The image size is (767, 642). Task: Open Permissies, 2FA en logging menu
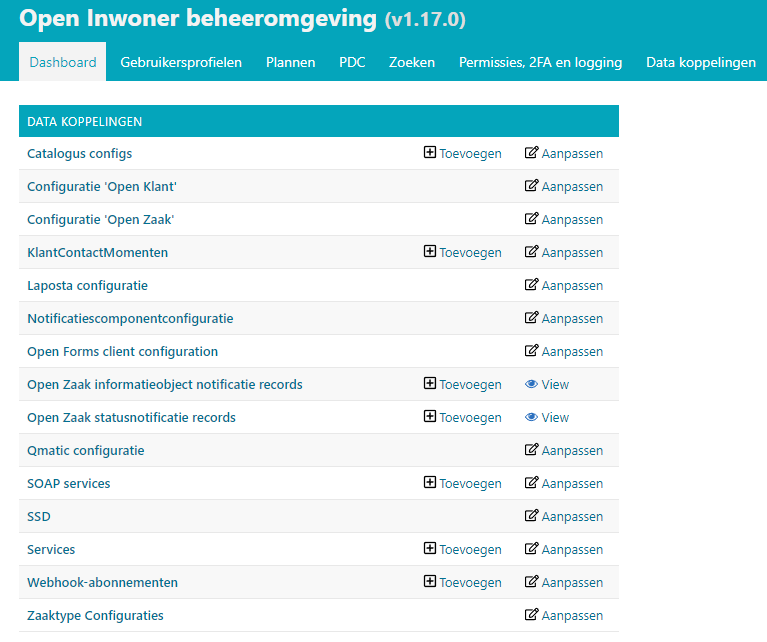pyautogui.click(x=540, y=62)
